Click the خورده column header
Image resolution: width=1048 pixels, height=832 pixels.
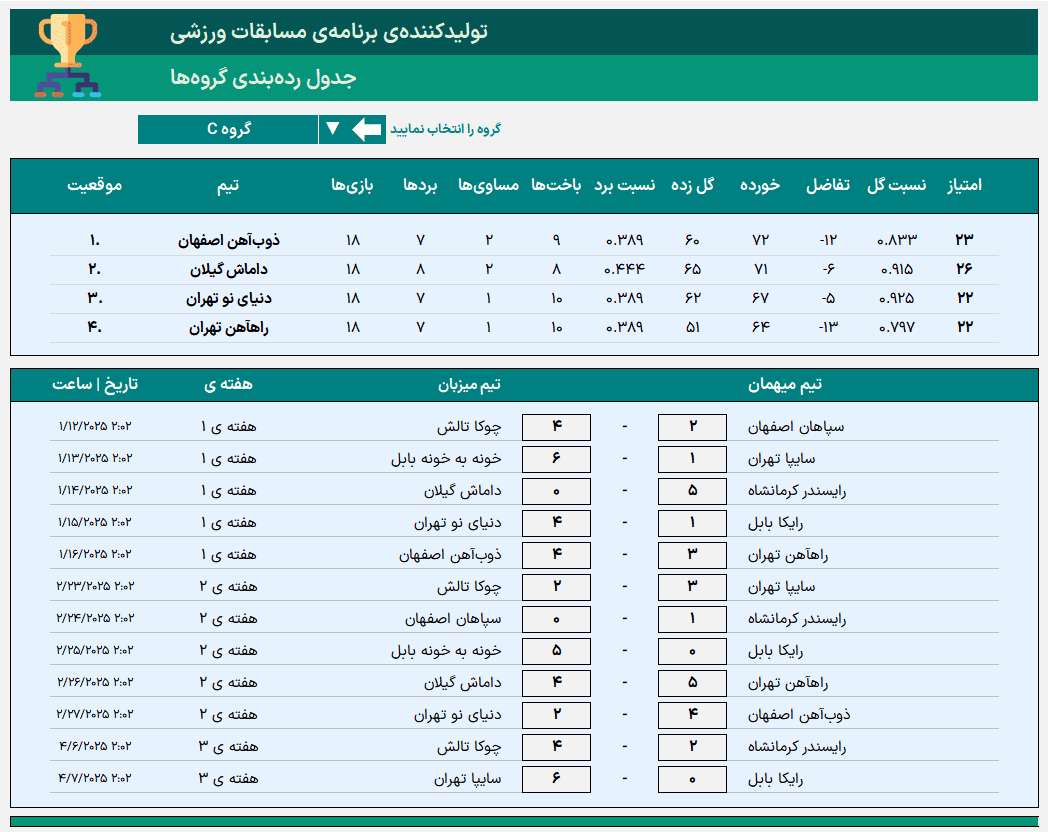click(760, 185)
